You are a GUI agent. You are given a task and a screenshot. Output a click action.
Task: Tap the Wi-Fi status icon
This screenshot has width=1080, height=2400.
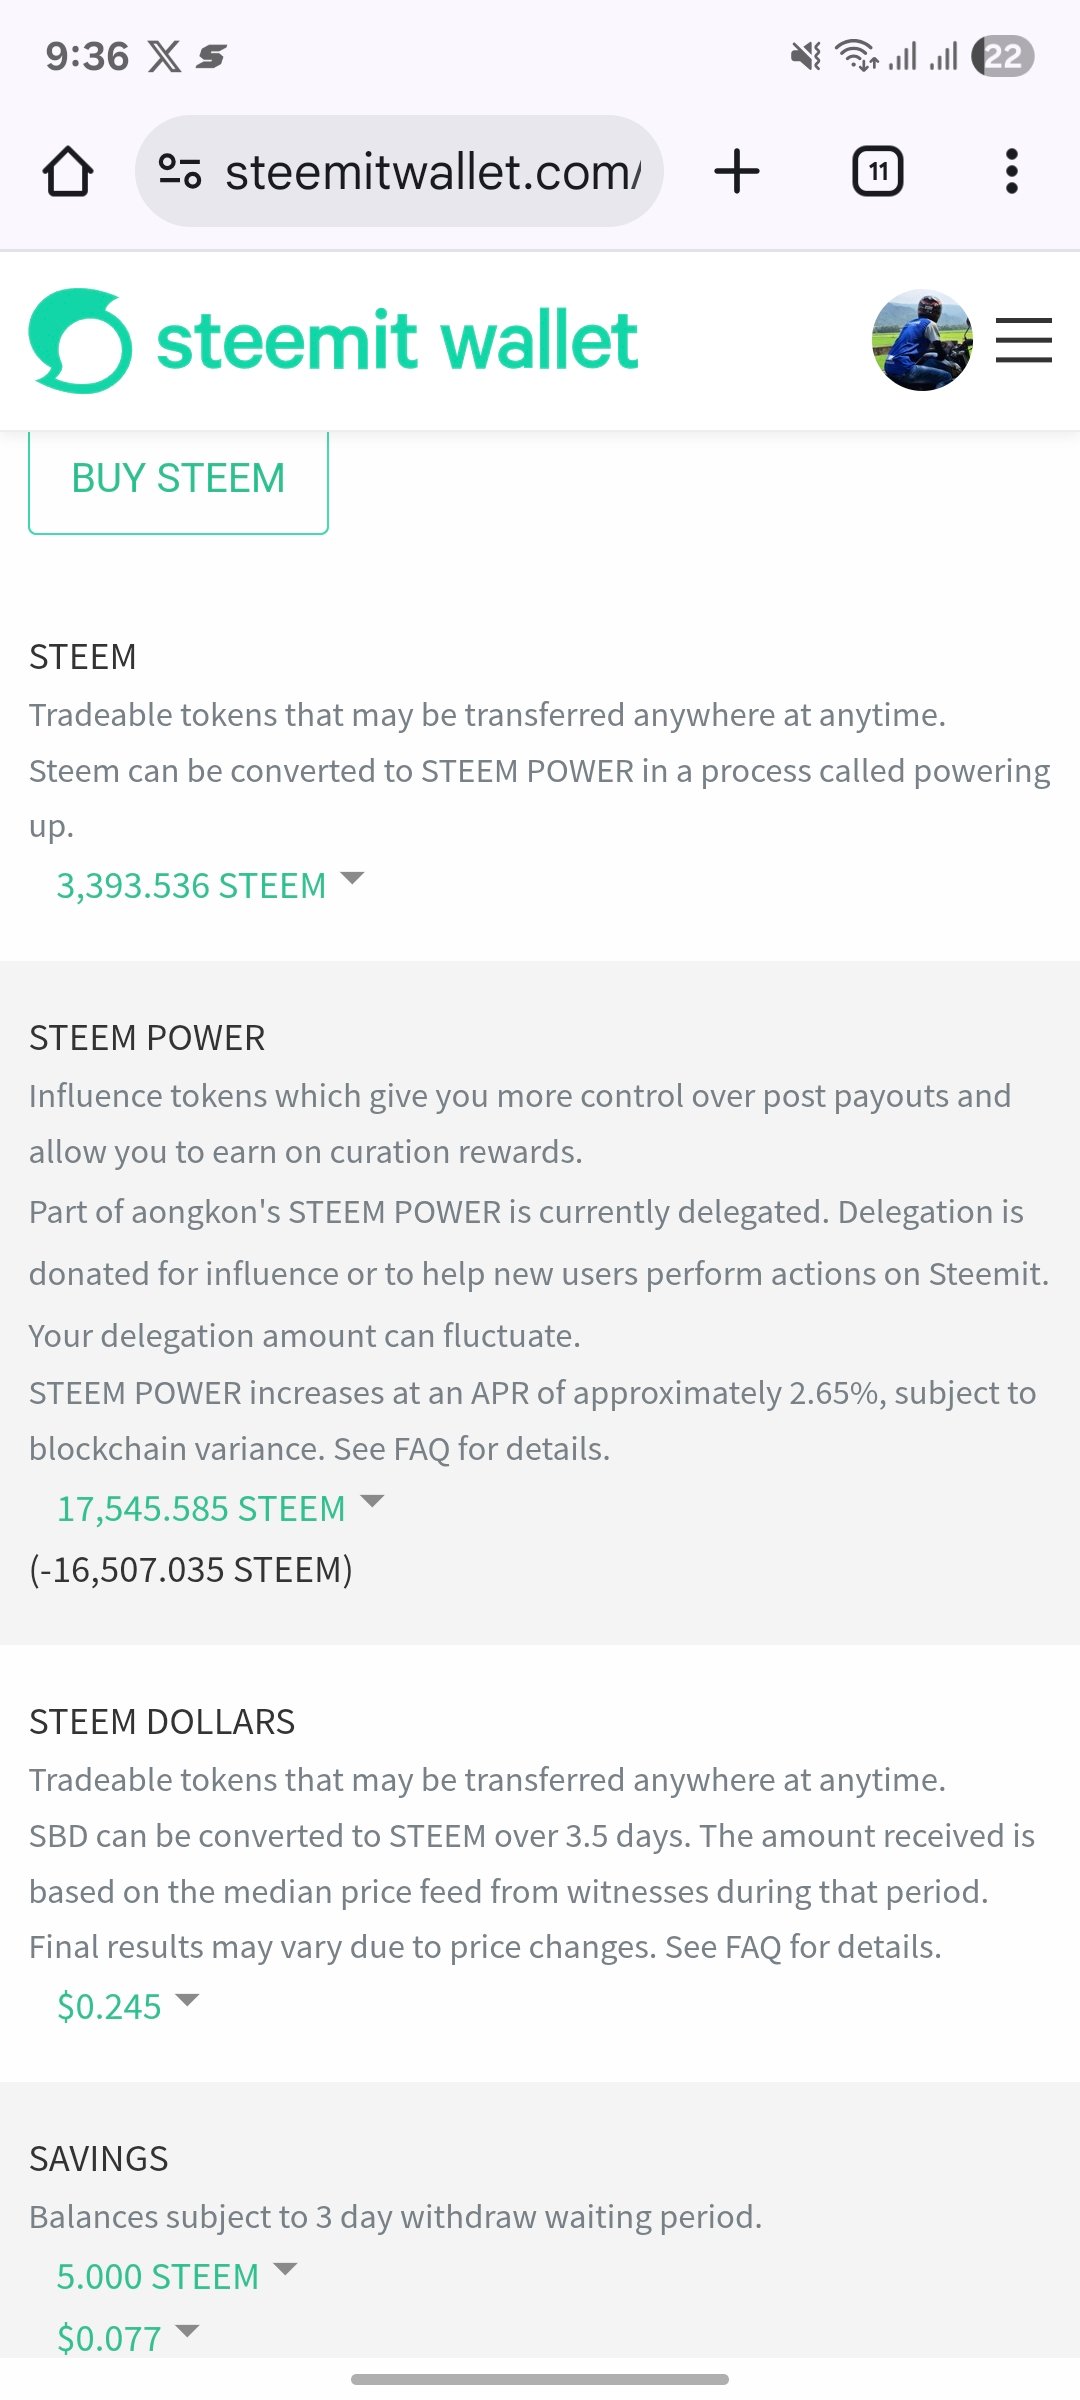(x=857, y=56)
